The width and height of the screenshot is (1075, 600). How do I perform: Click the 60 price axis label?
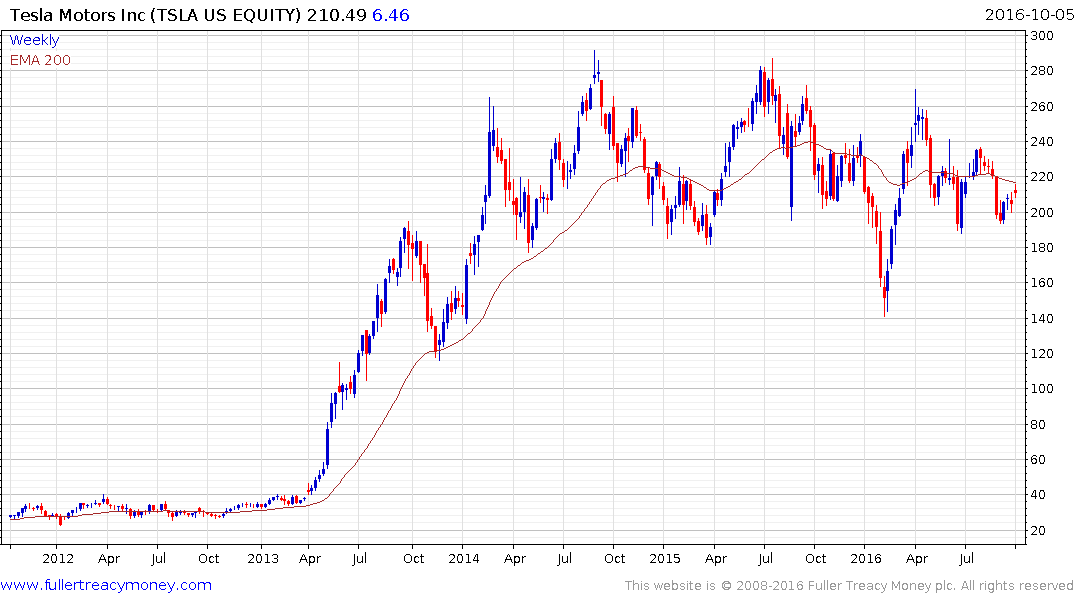pos(1039,459)
